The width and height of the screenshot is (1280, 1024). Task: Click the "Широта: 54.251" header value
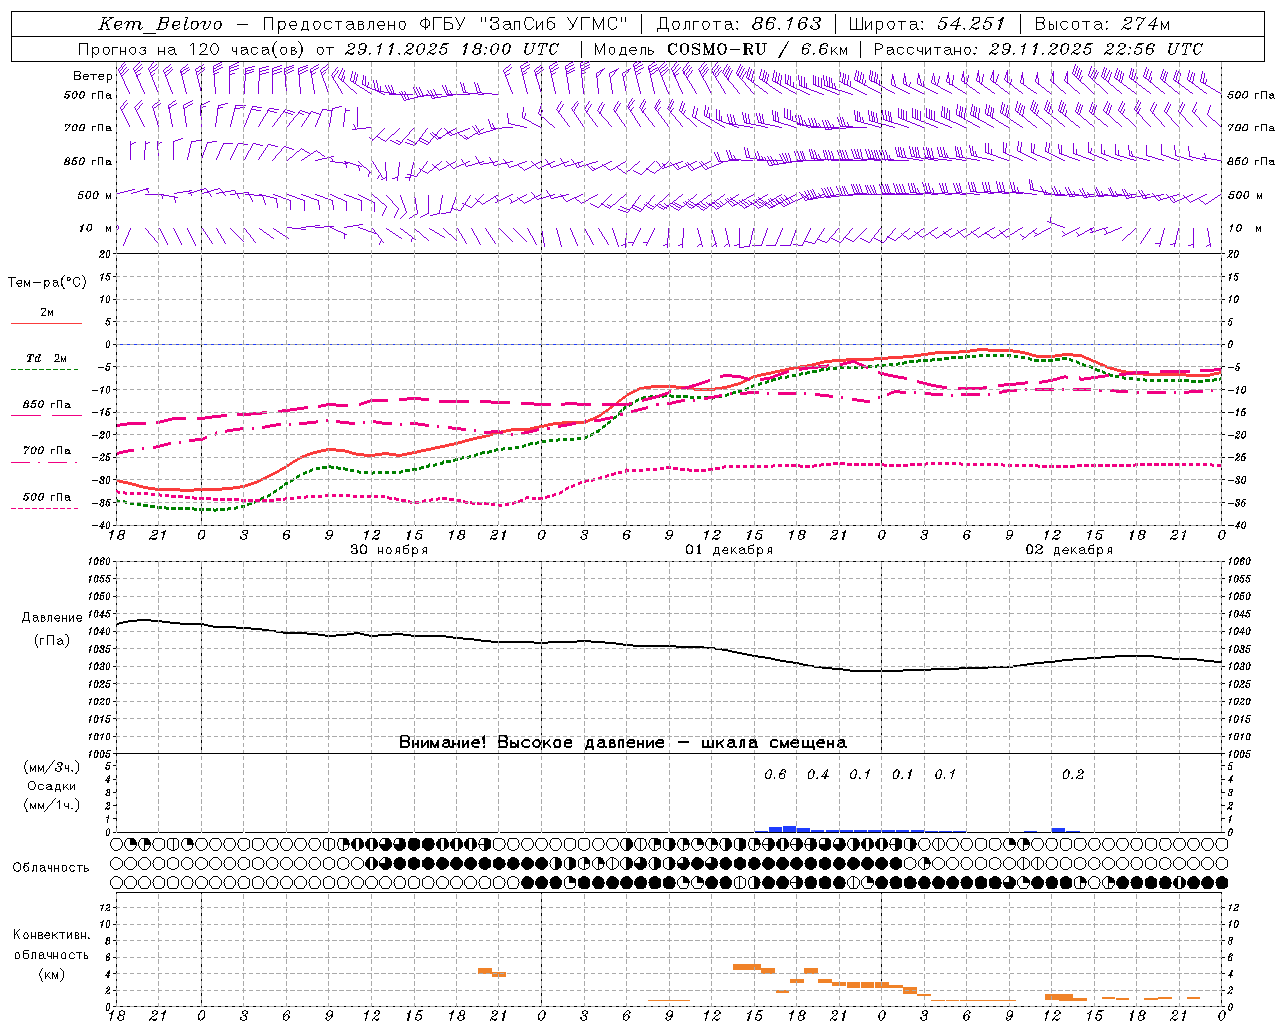coord(927,24)
